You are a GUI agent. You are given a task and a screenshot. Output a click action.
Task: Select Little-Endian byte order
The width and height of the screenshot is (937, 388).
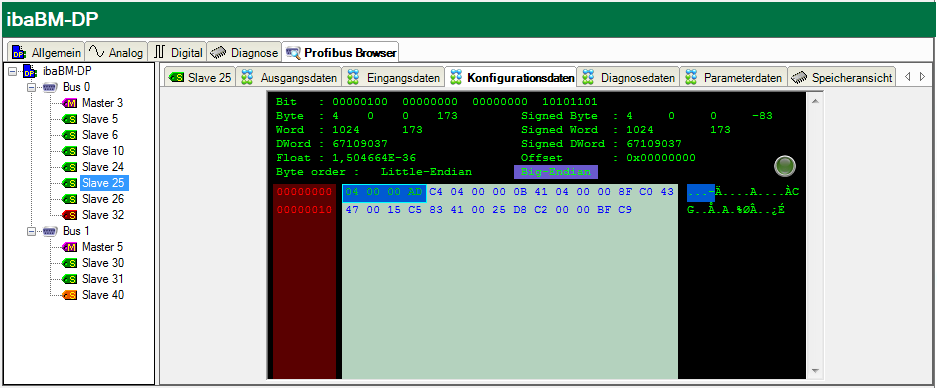pyautogui.click(x=426, y=172)
